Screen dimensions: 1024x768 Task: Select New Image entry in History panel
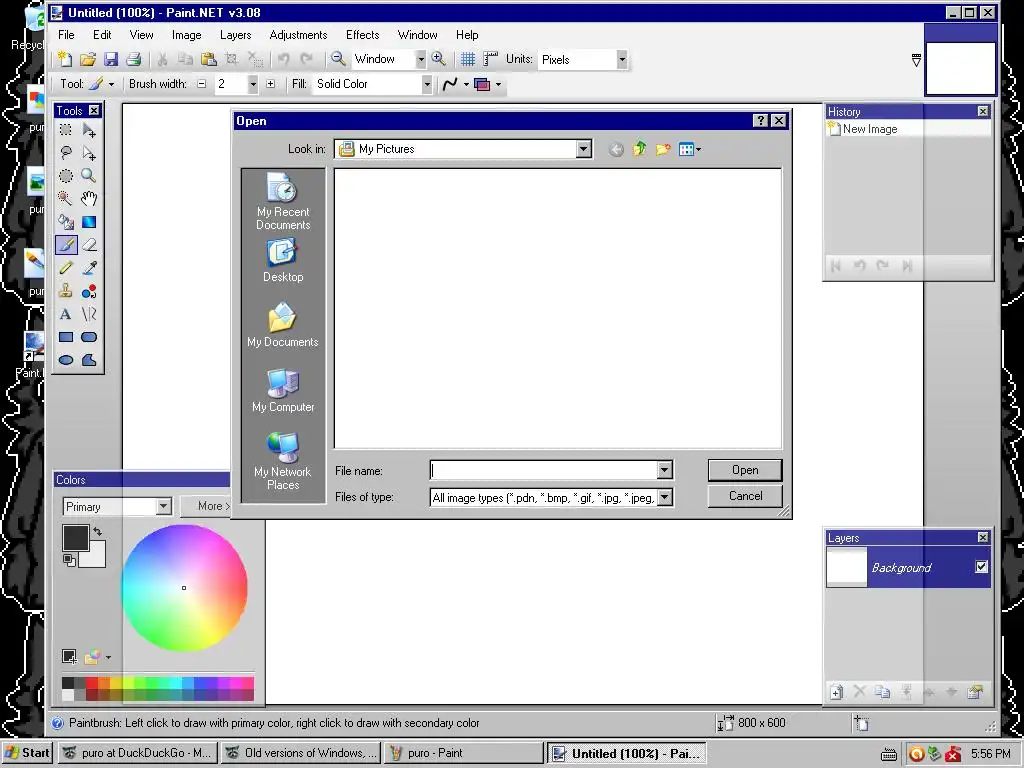[x=908, y=129]
